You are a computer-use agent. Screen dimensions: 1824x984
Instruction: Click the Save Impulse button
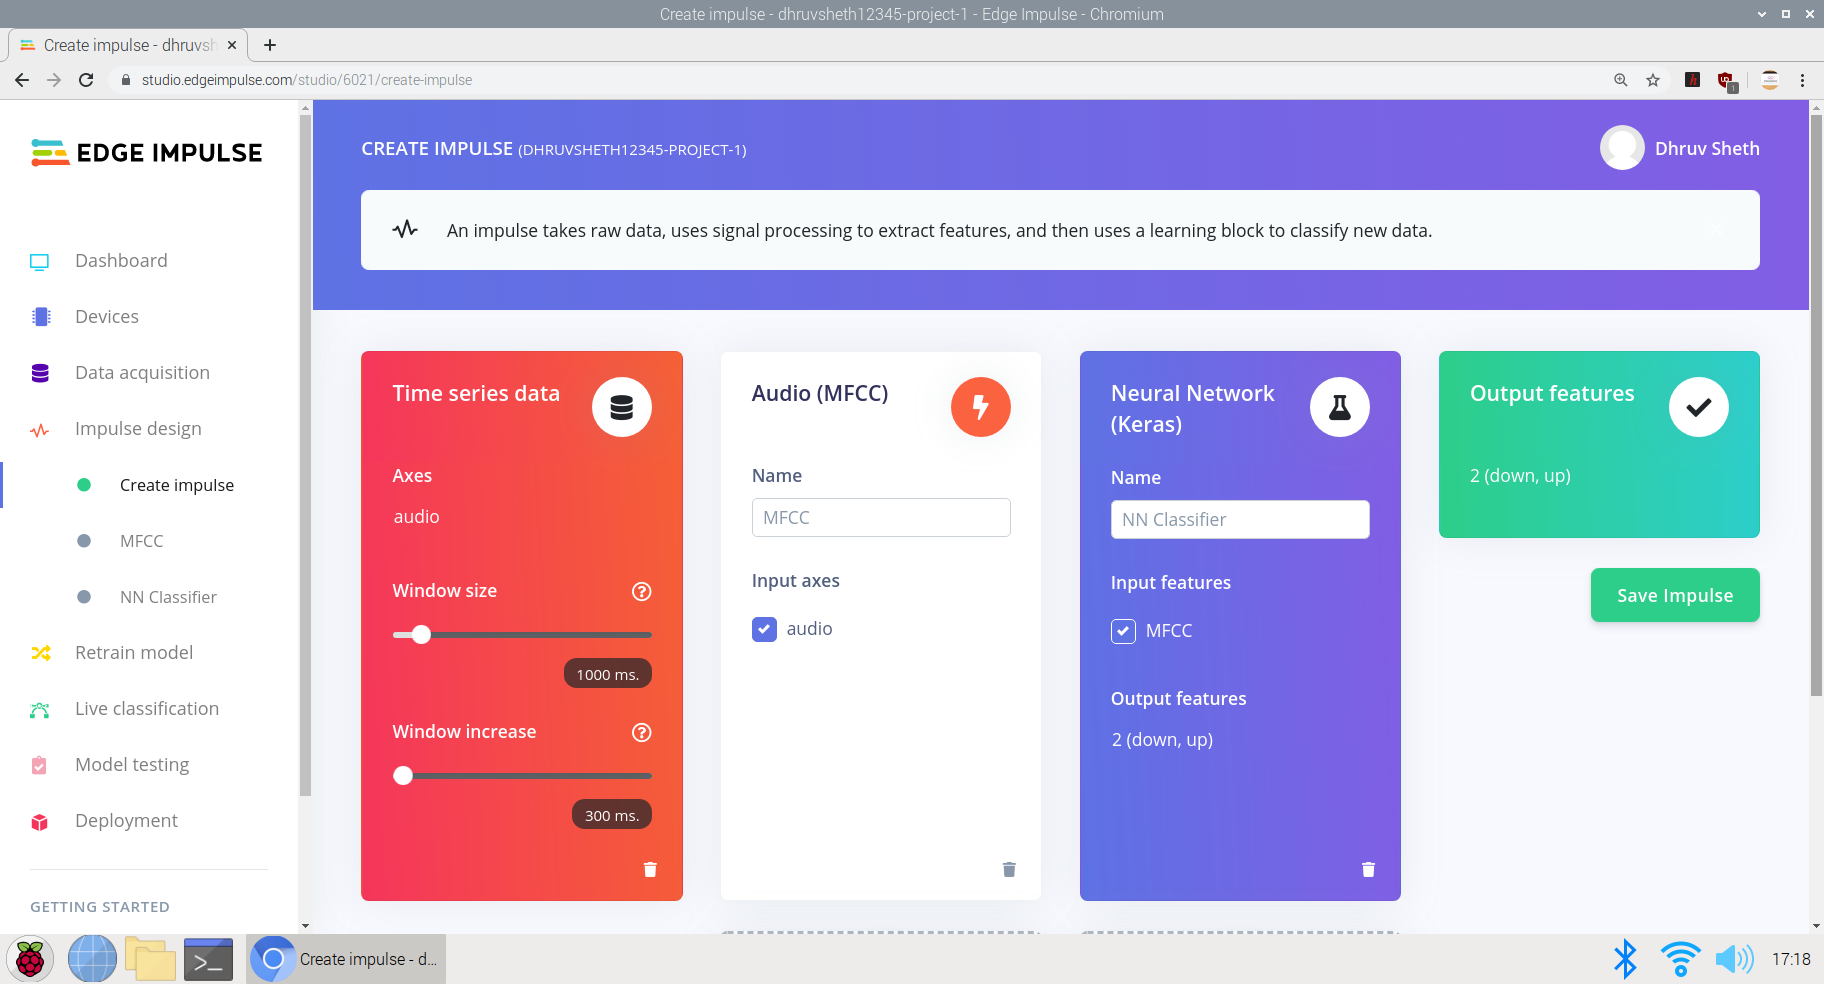tap(1674, 595)
